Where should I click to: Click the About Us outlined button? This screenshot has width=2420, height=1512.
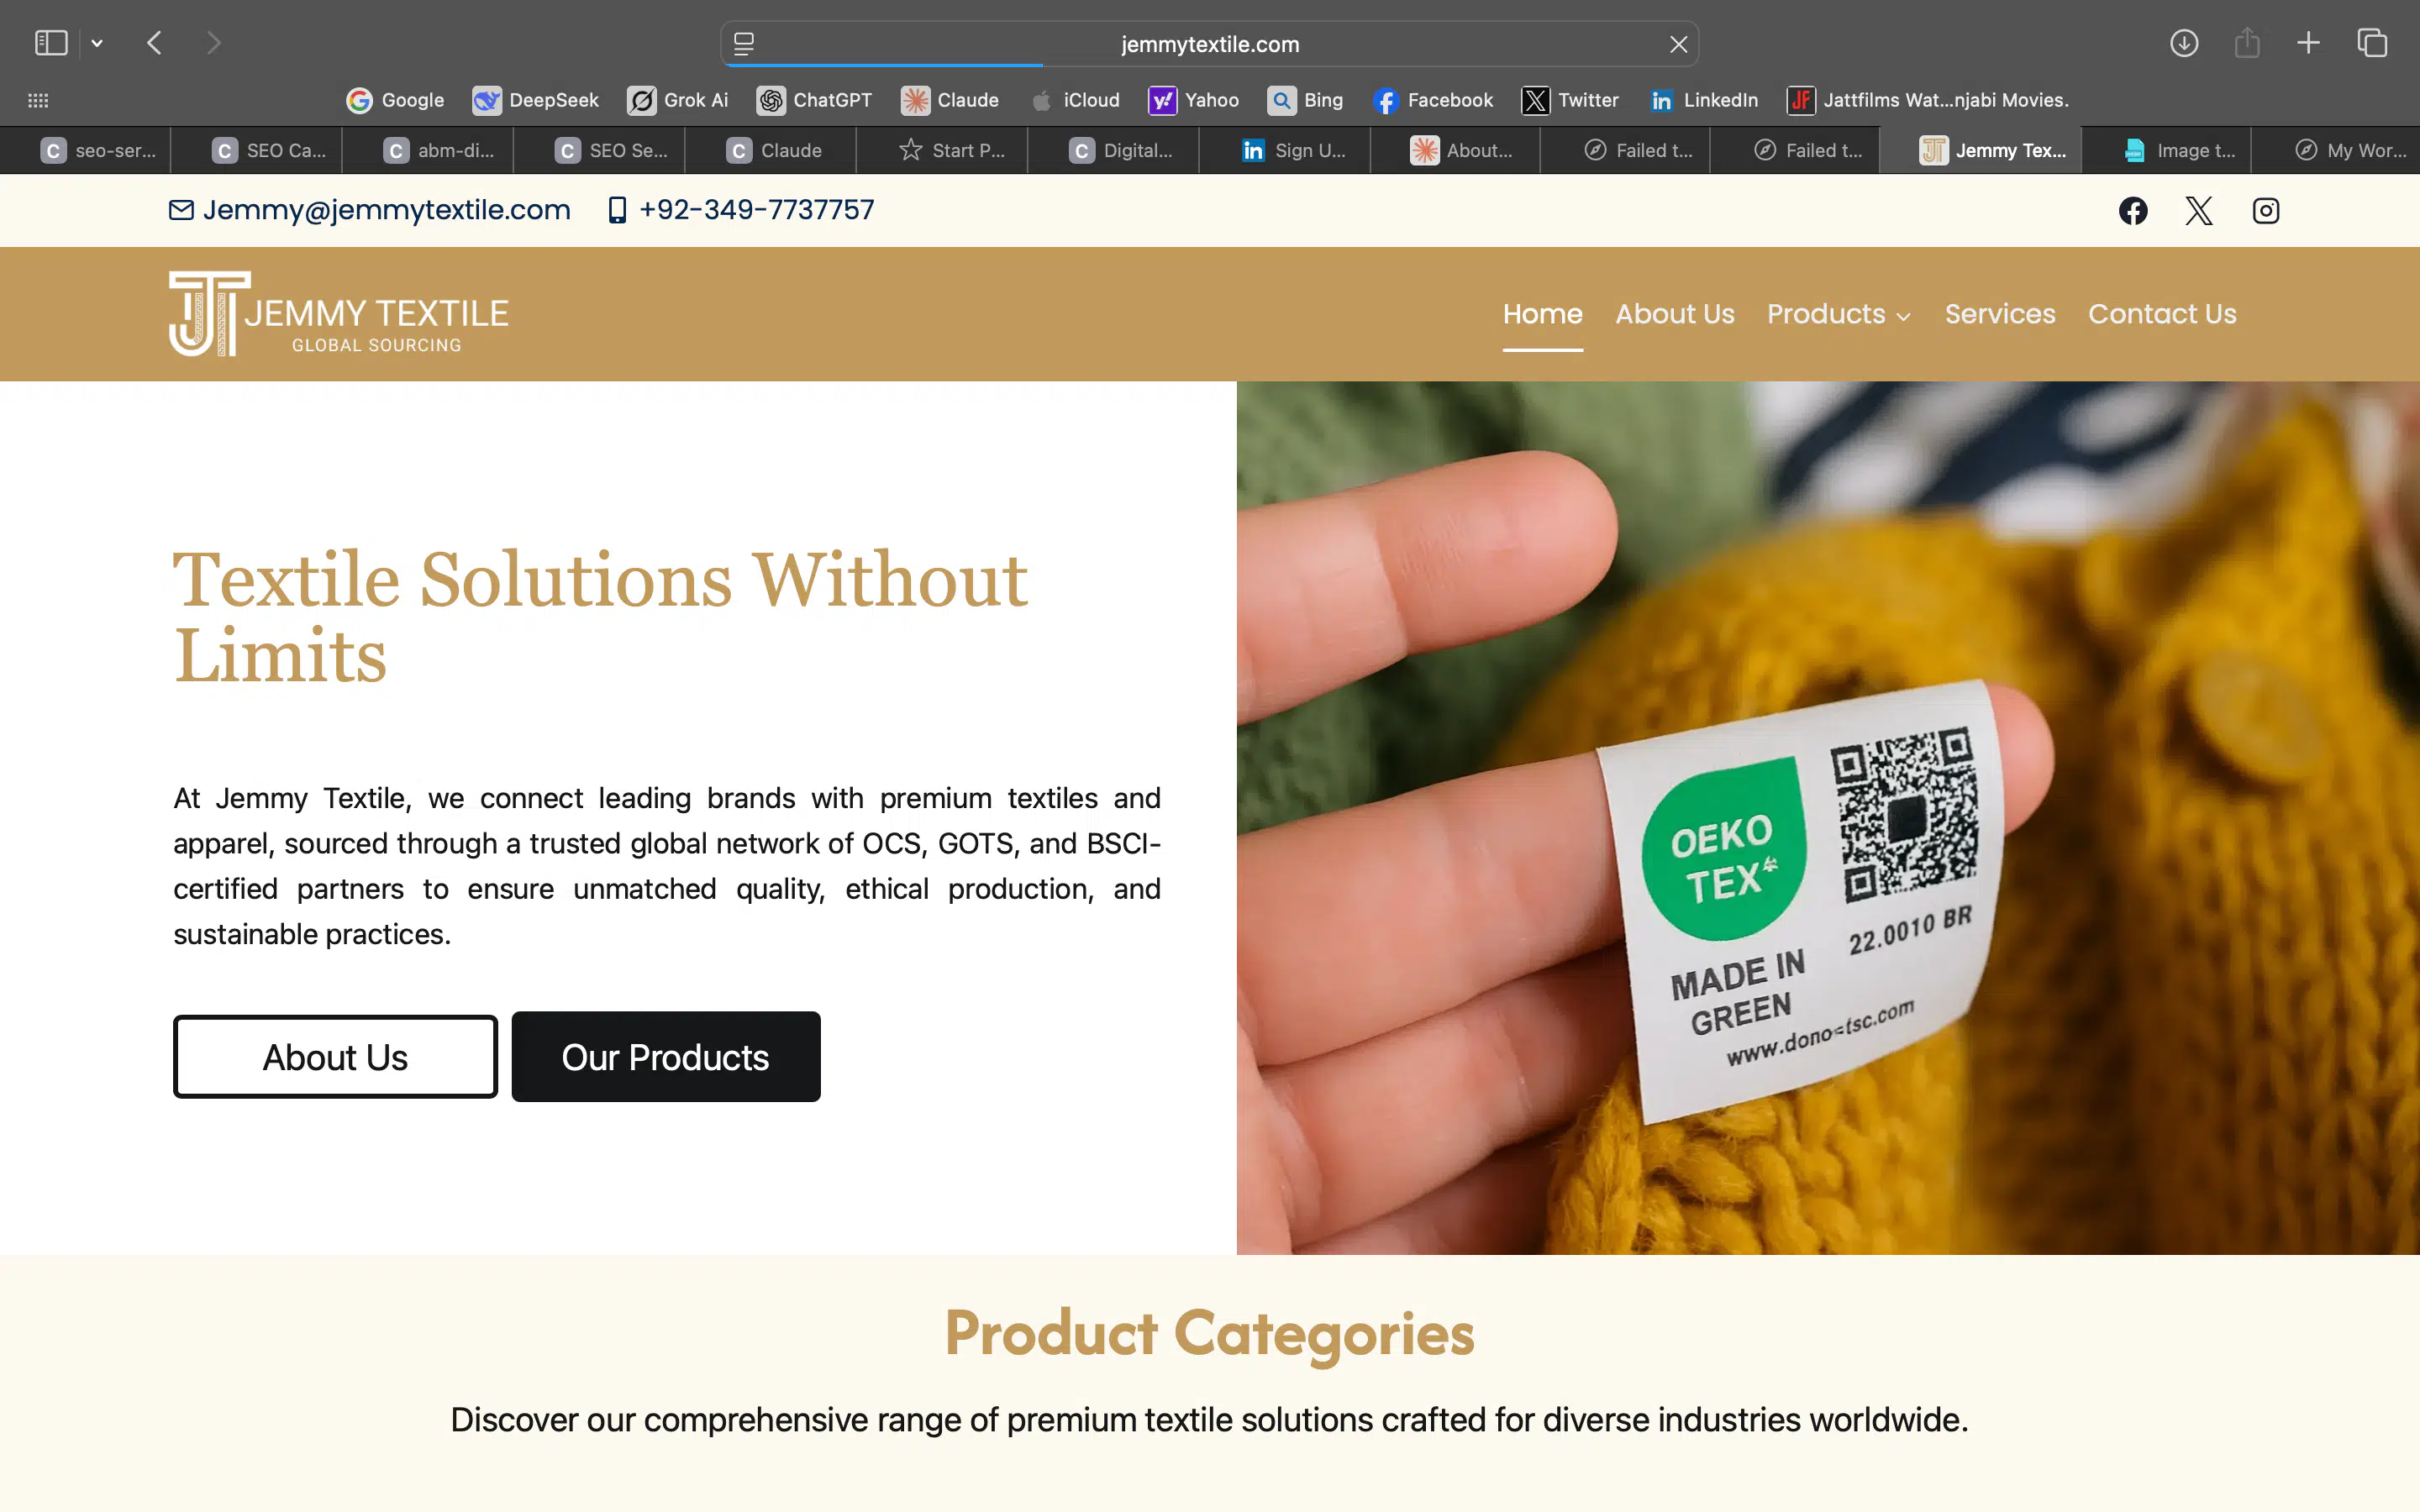coord(335,1057)
